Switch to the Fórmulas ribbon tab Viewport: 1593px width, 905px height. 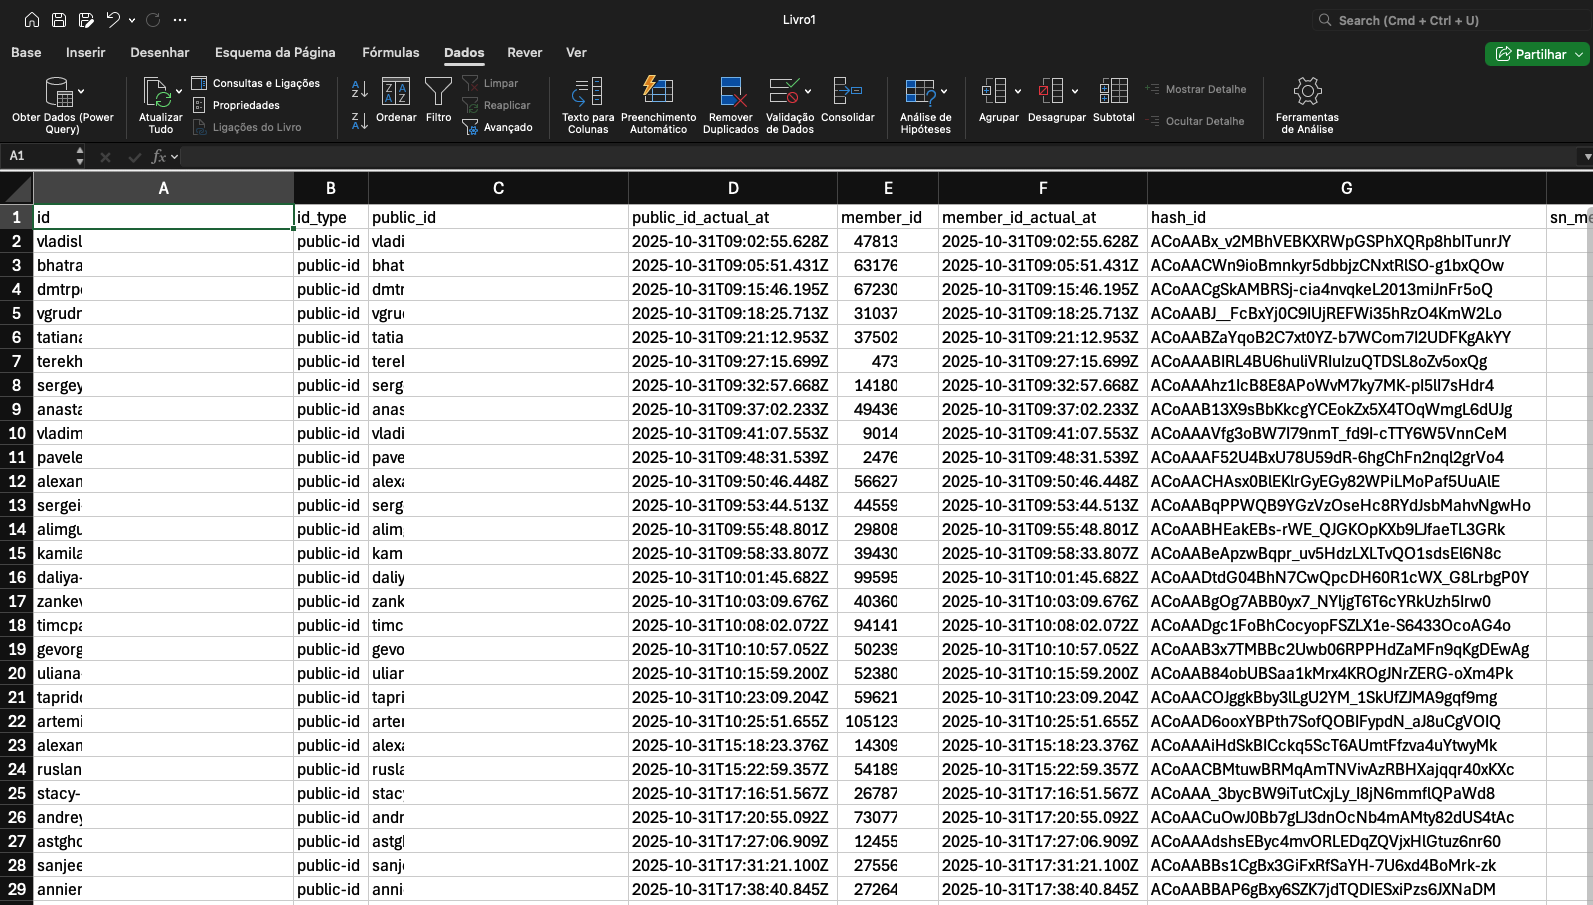390,52
